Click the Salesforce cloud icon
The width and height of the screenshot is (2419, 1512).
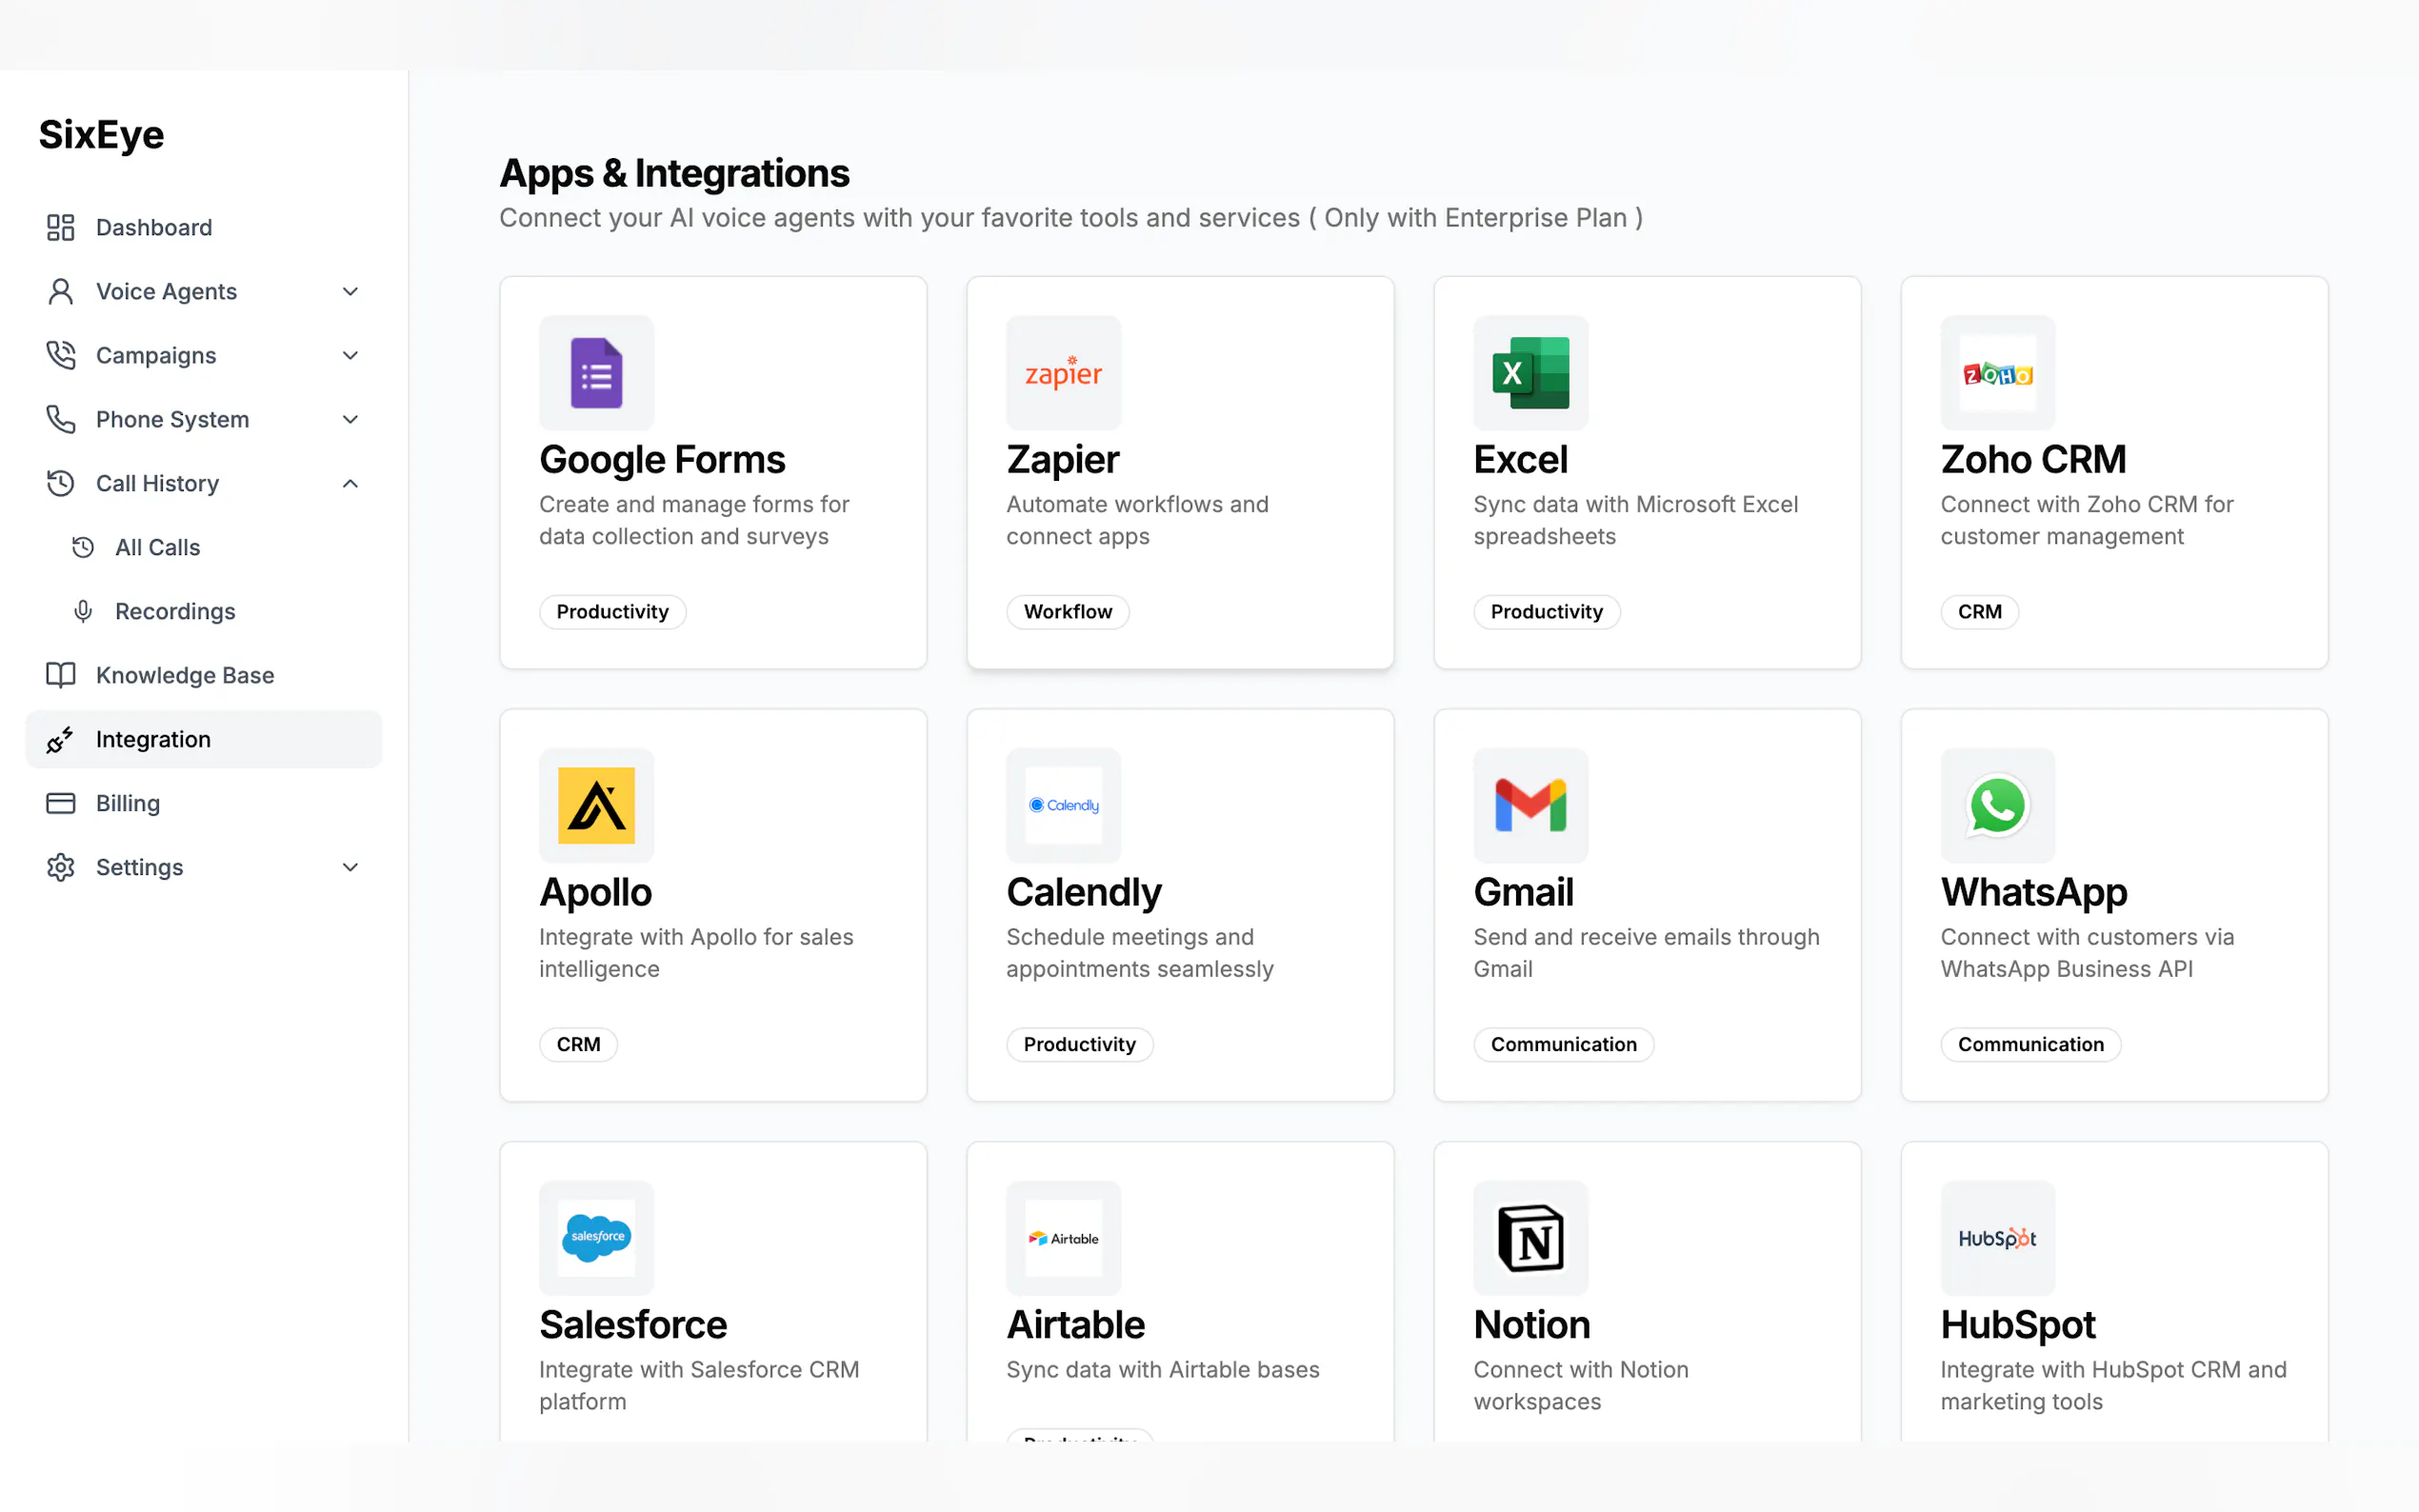coord(596,1238)
